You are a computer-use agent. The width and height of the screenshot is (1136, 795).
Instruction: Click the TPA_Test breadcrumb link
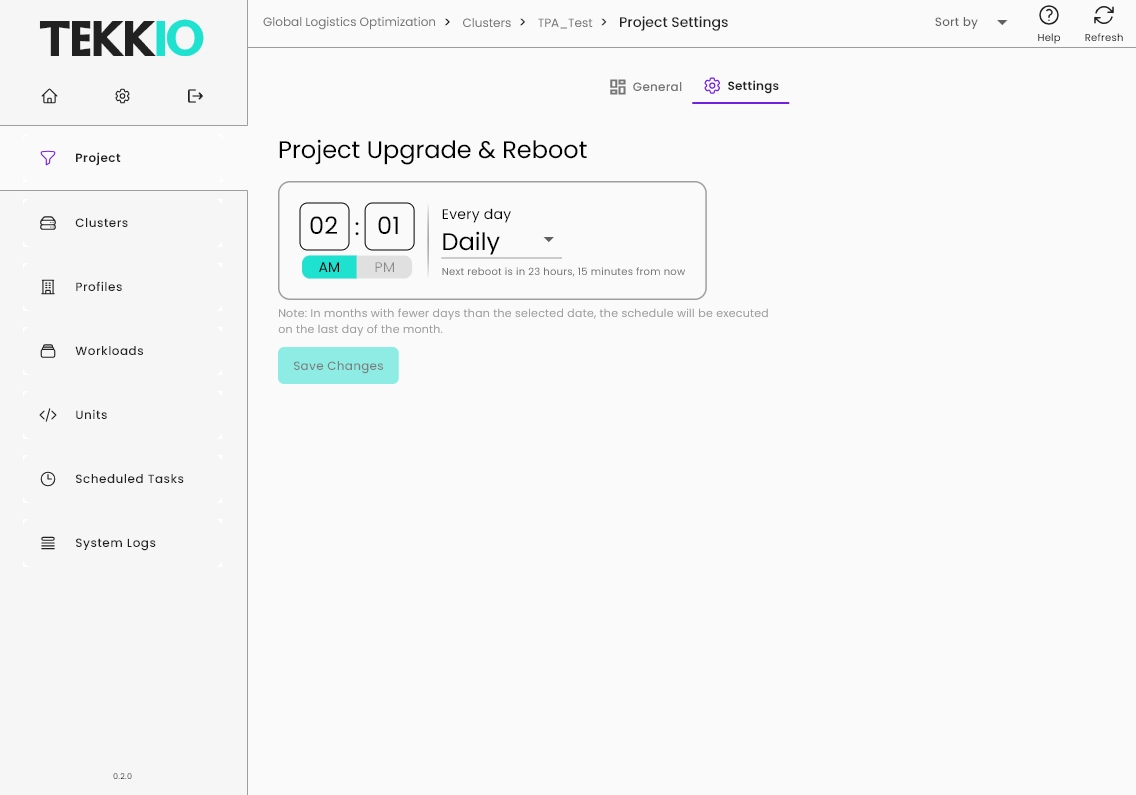[x=565, y=22]
